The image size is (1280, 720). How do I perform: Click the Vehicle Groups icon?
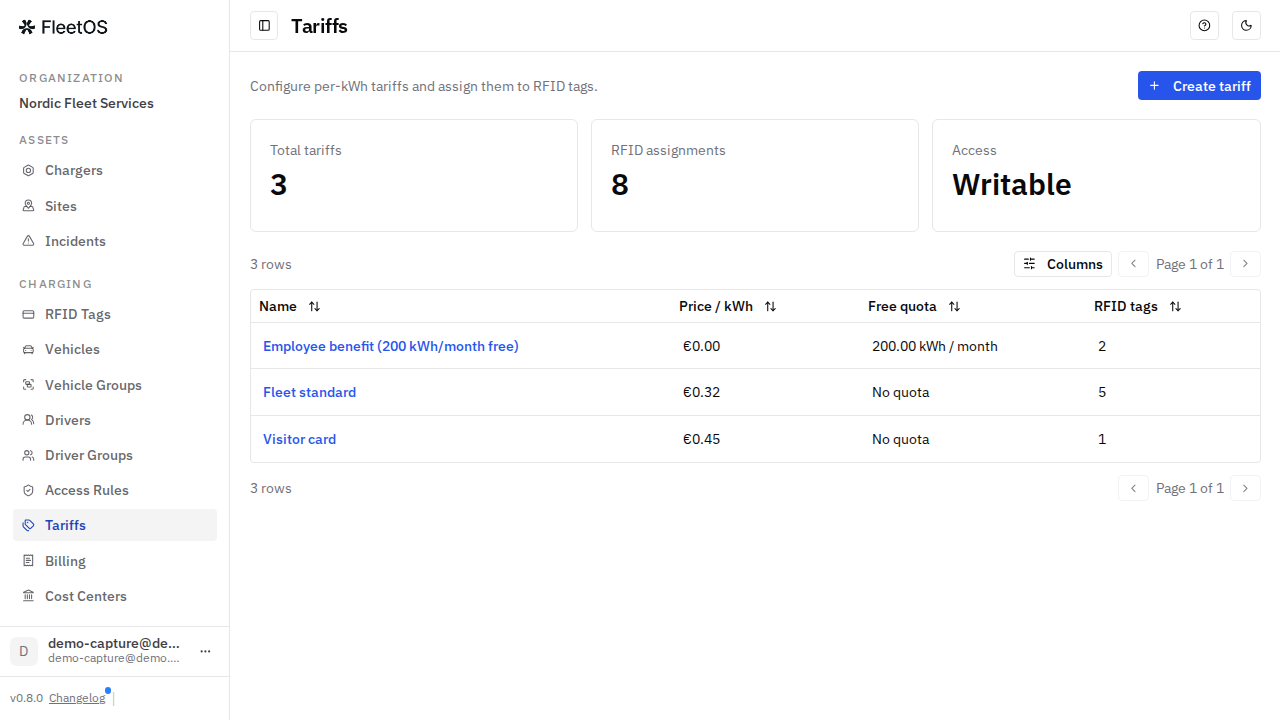[29, 385]
